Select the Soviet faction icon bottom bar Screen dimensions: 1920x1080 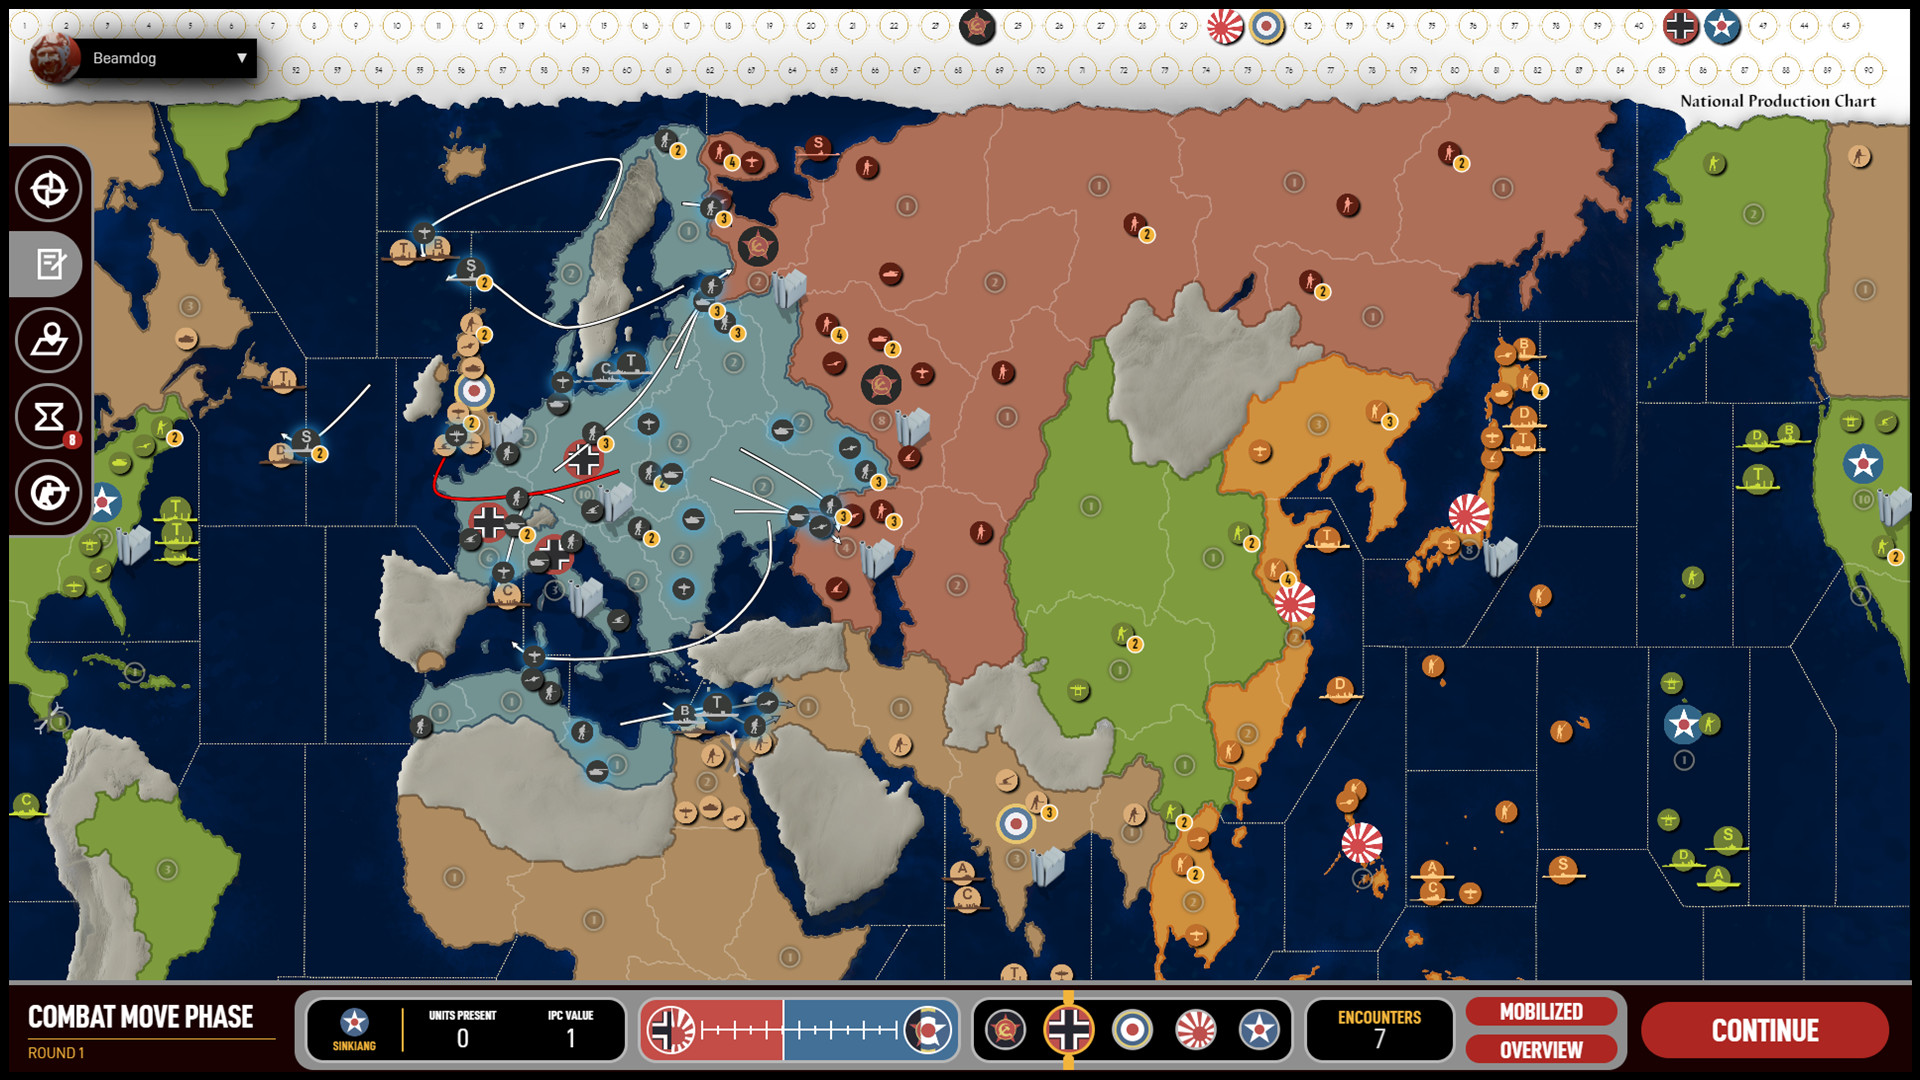(1006, 1029)
